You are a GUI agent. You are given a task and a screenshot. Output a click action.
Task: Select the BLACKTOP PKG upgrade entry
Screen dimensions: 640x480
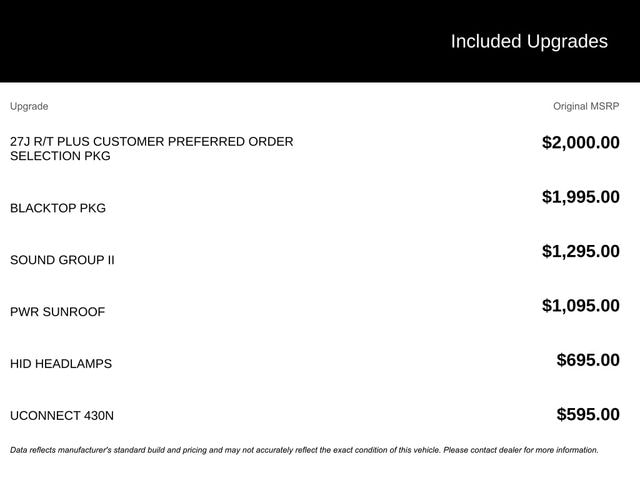point(58,208)
